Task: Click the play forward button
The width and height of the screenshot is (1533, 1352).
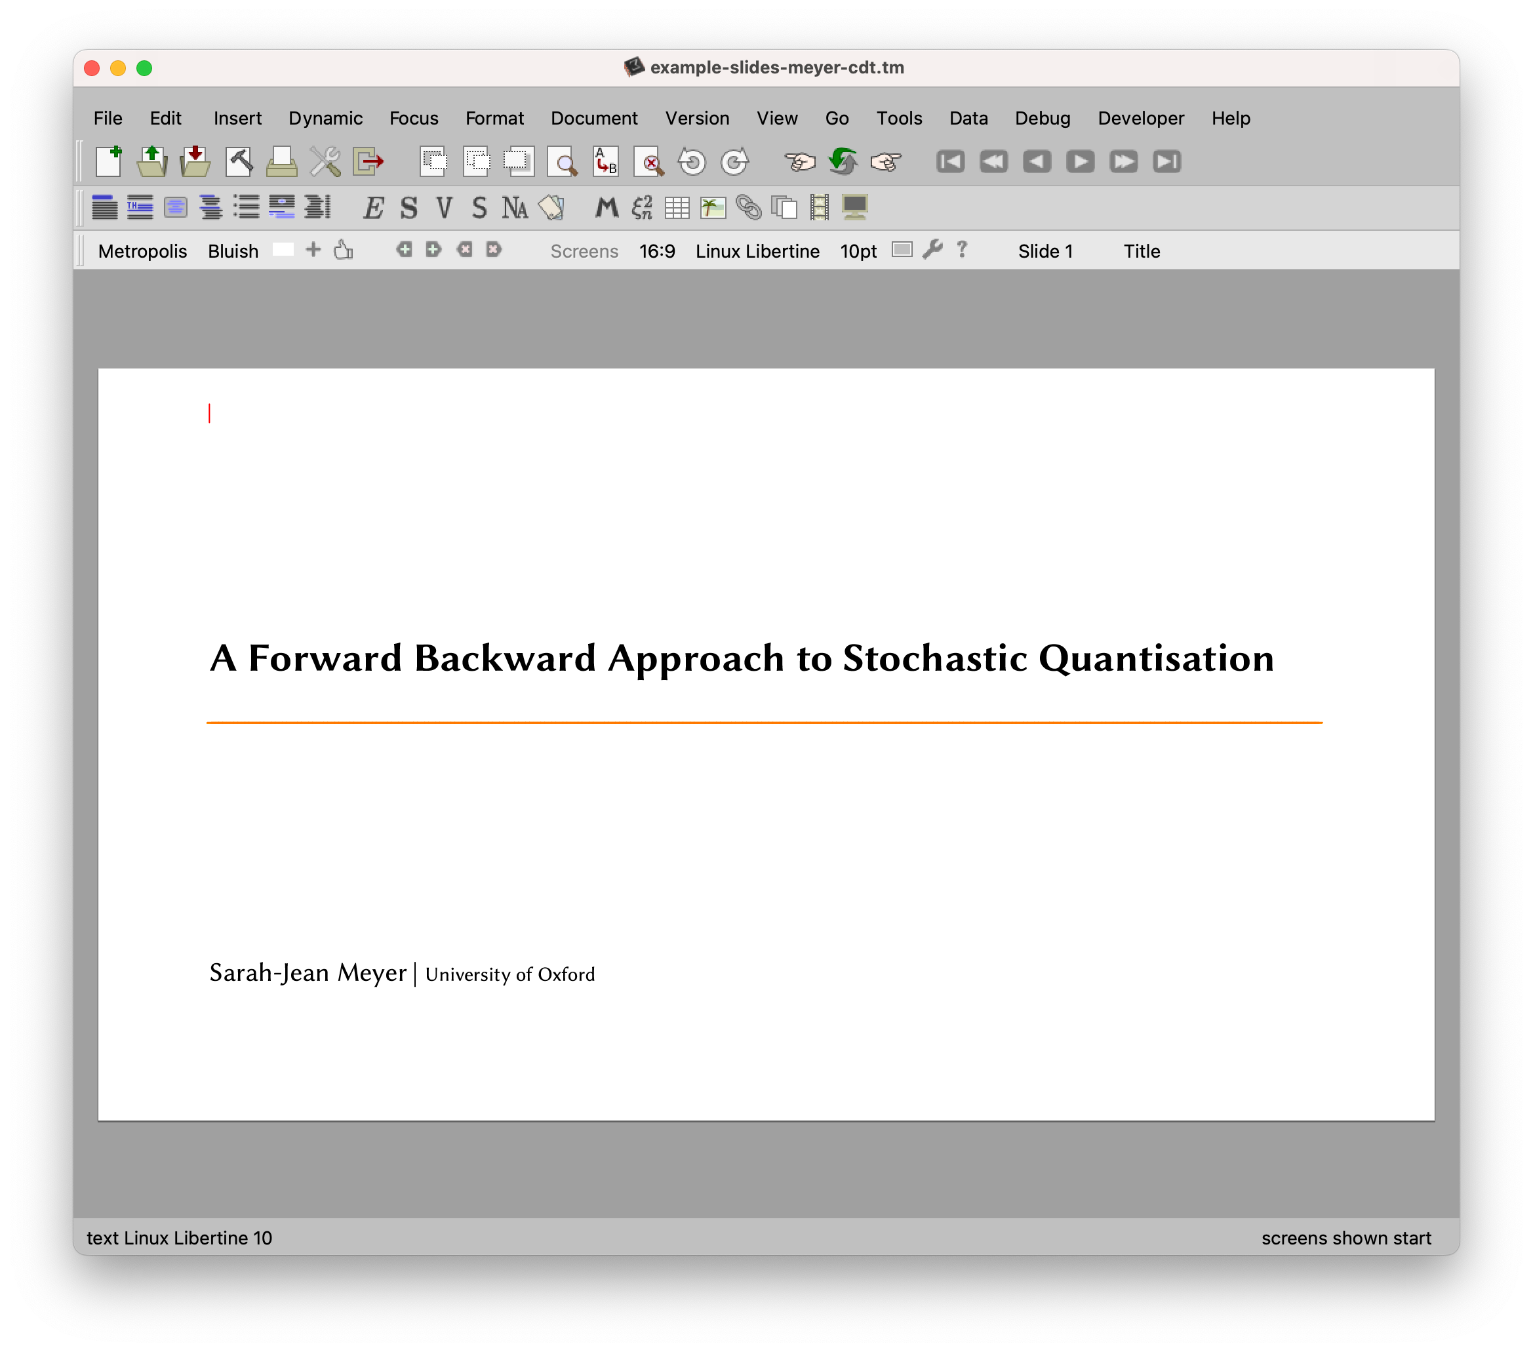Action: pos(1080,161)
